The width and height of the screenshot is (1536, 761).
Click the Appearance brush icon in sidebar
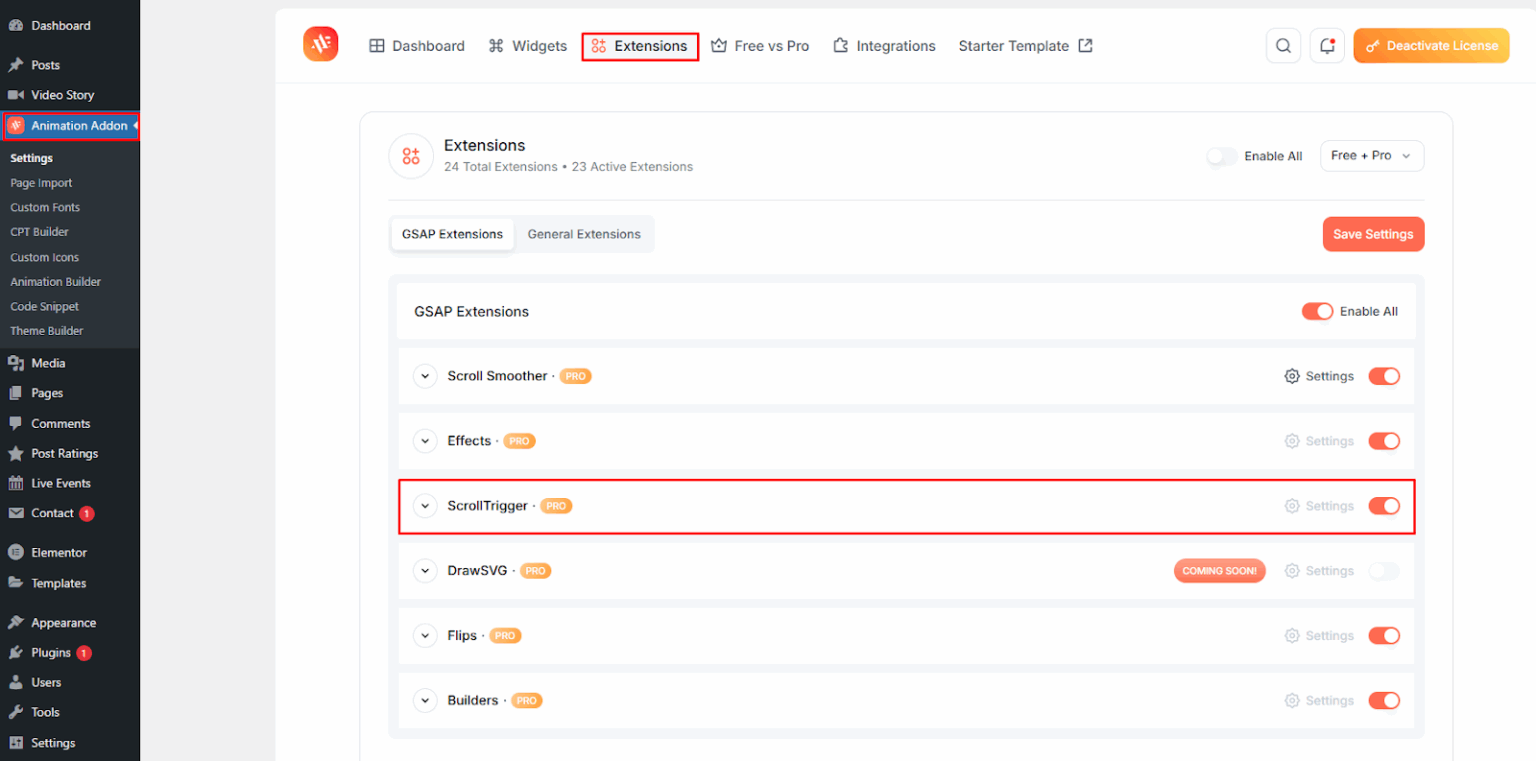point(16,622)
